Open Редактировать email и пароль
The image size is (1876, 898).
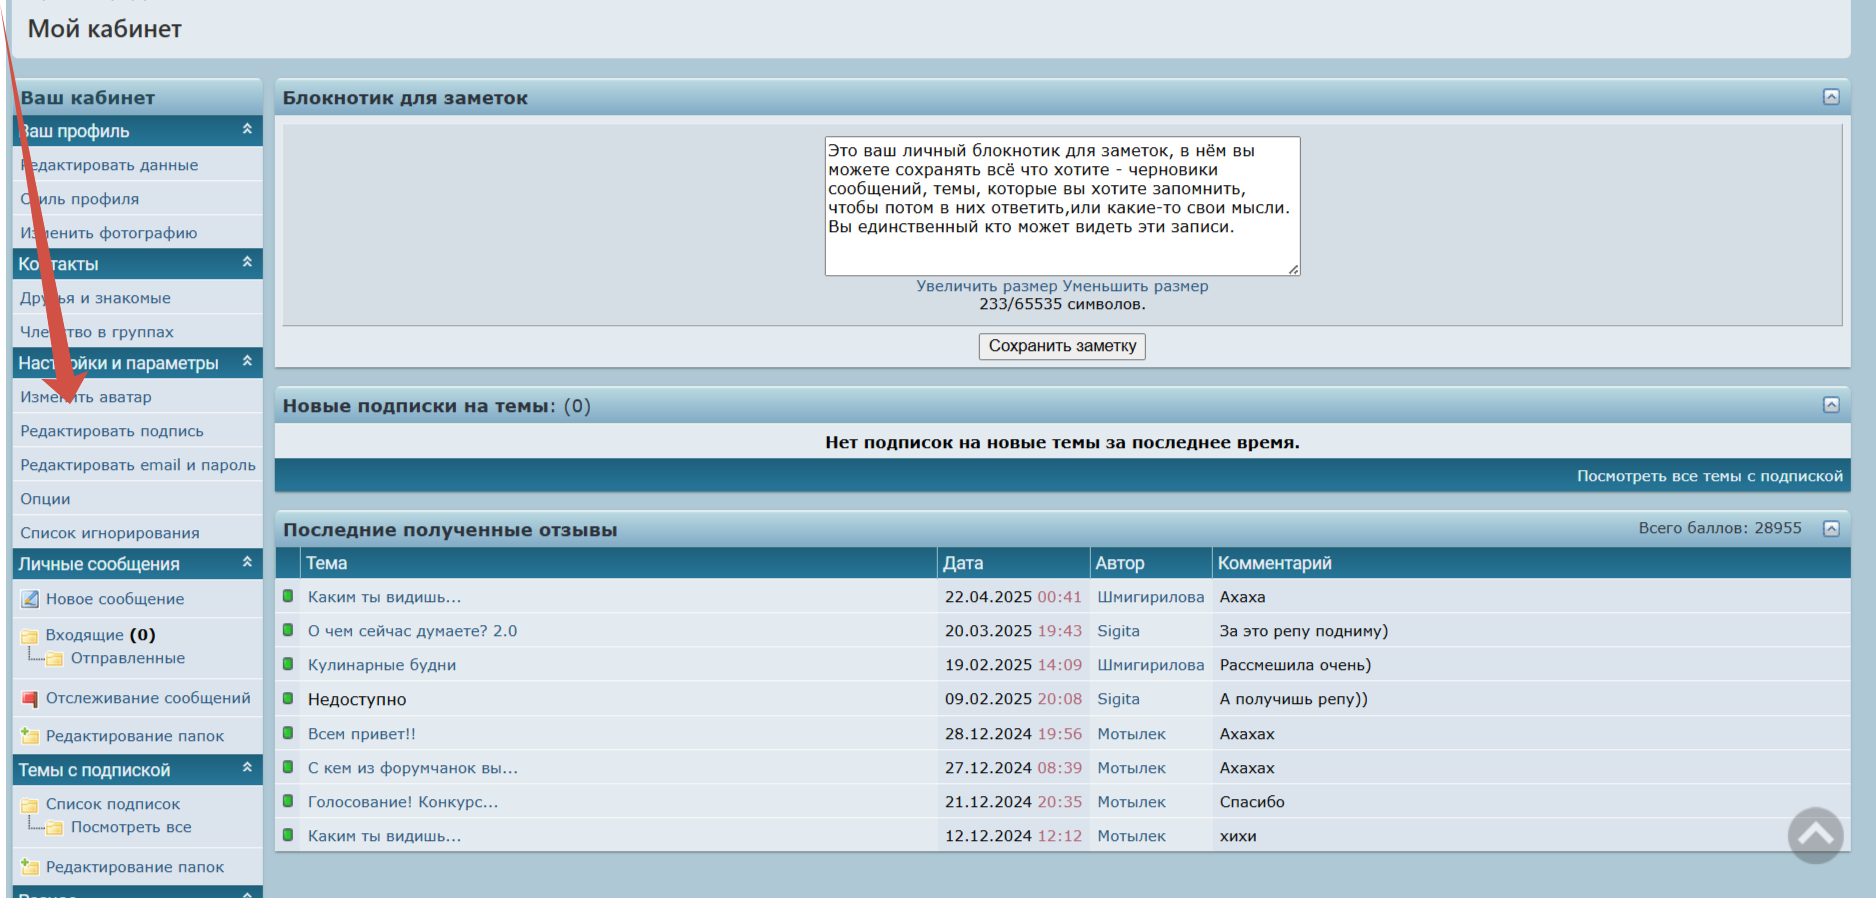[x=138, y=465]
